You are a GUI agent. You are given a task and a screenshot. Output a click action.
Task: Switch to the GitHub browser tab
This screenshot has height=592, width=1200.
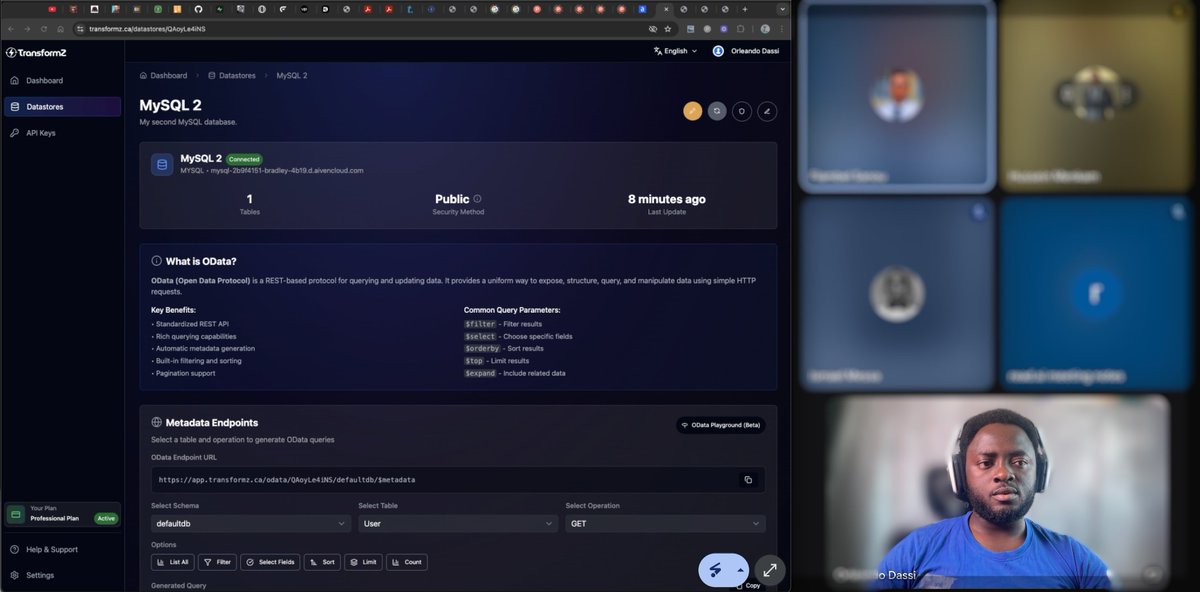coord(198,9)
